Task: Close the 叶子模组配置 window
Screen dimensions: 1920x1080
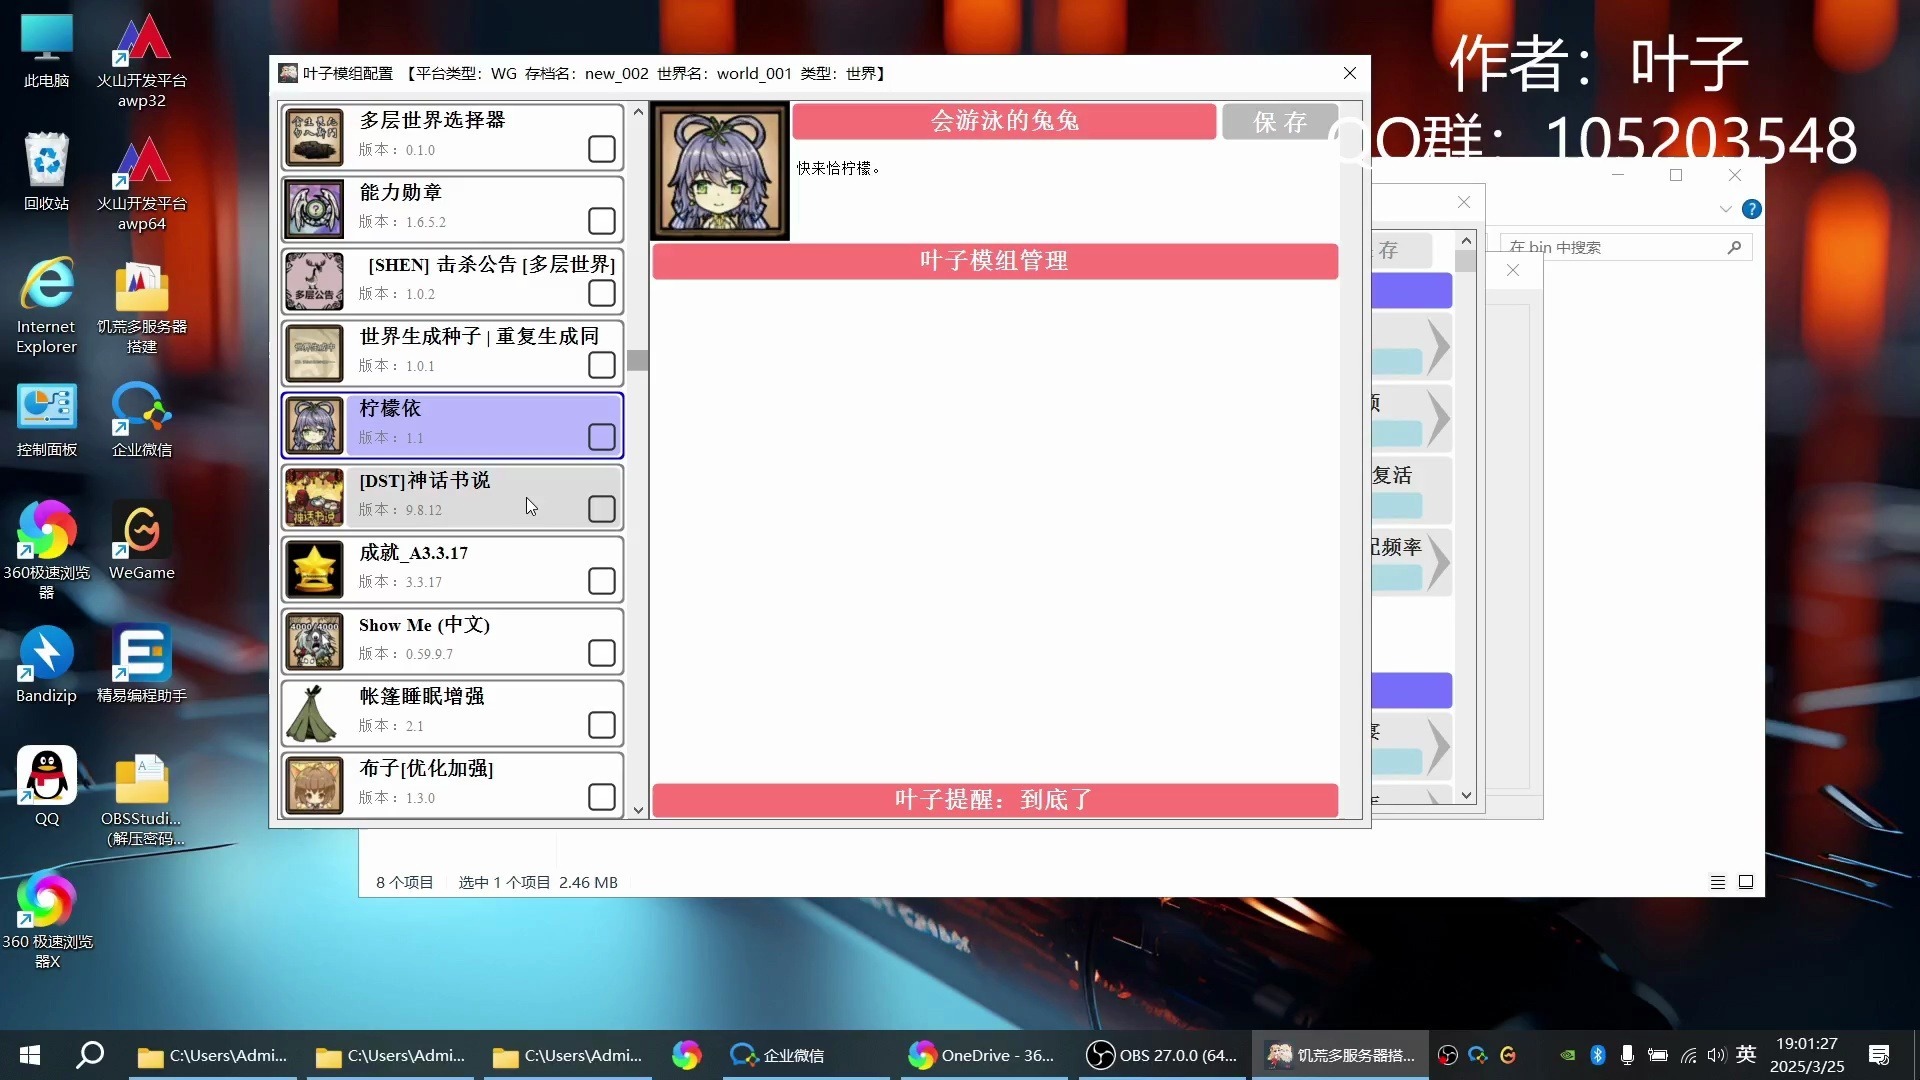Action: [1350, 73]
